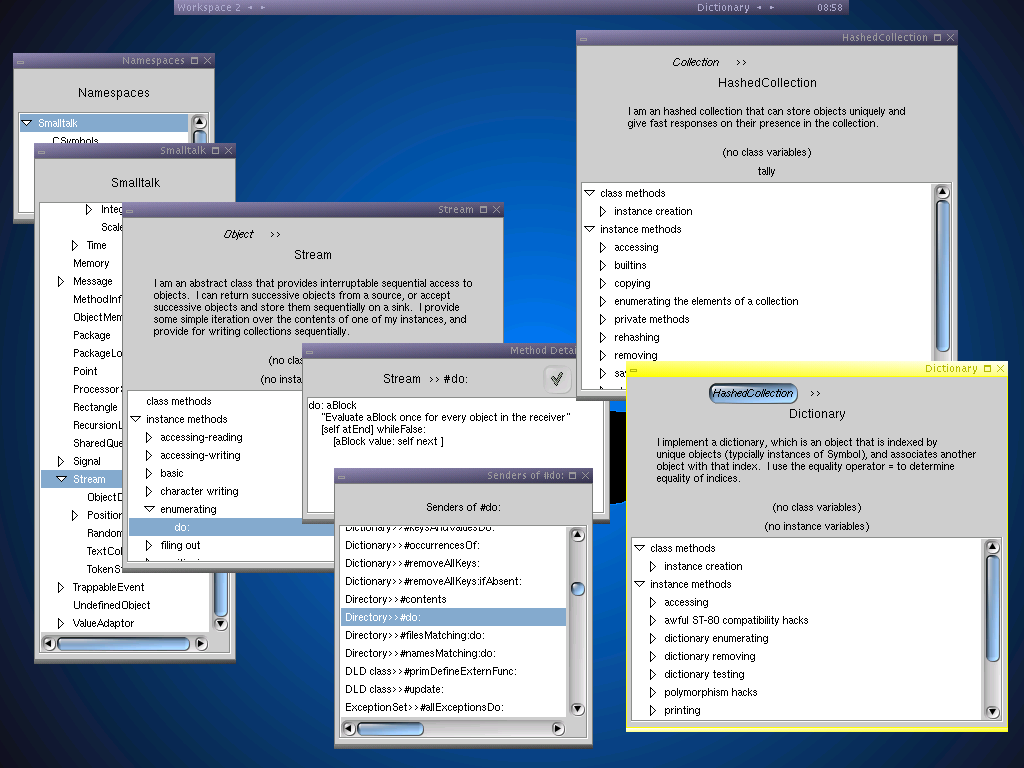Viewport: 1024px width, 768px height.
Task: Click the right arrow beside Dictionary in top bar
Action: point(771,8)
